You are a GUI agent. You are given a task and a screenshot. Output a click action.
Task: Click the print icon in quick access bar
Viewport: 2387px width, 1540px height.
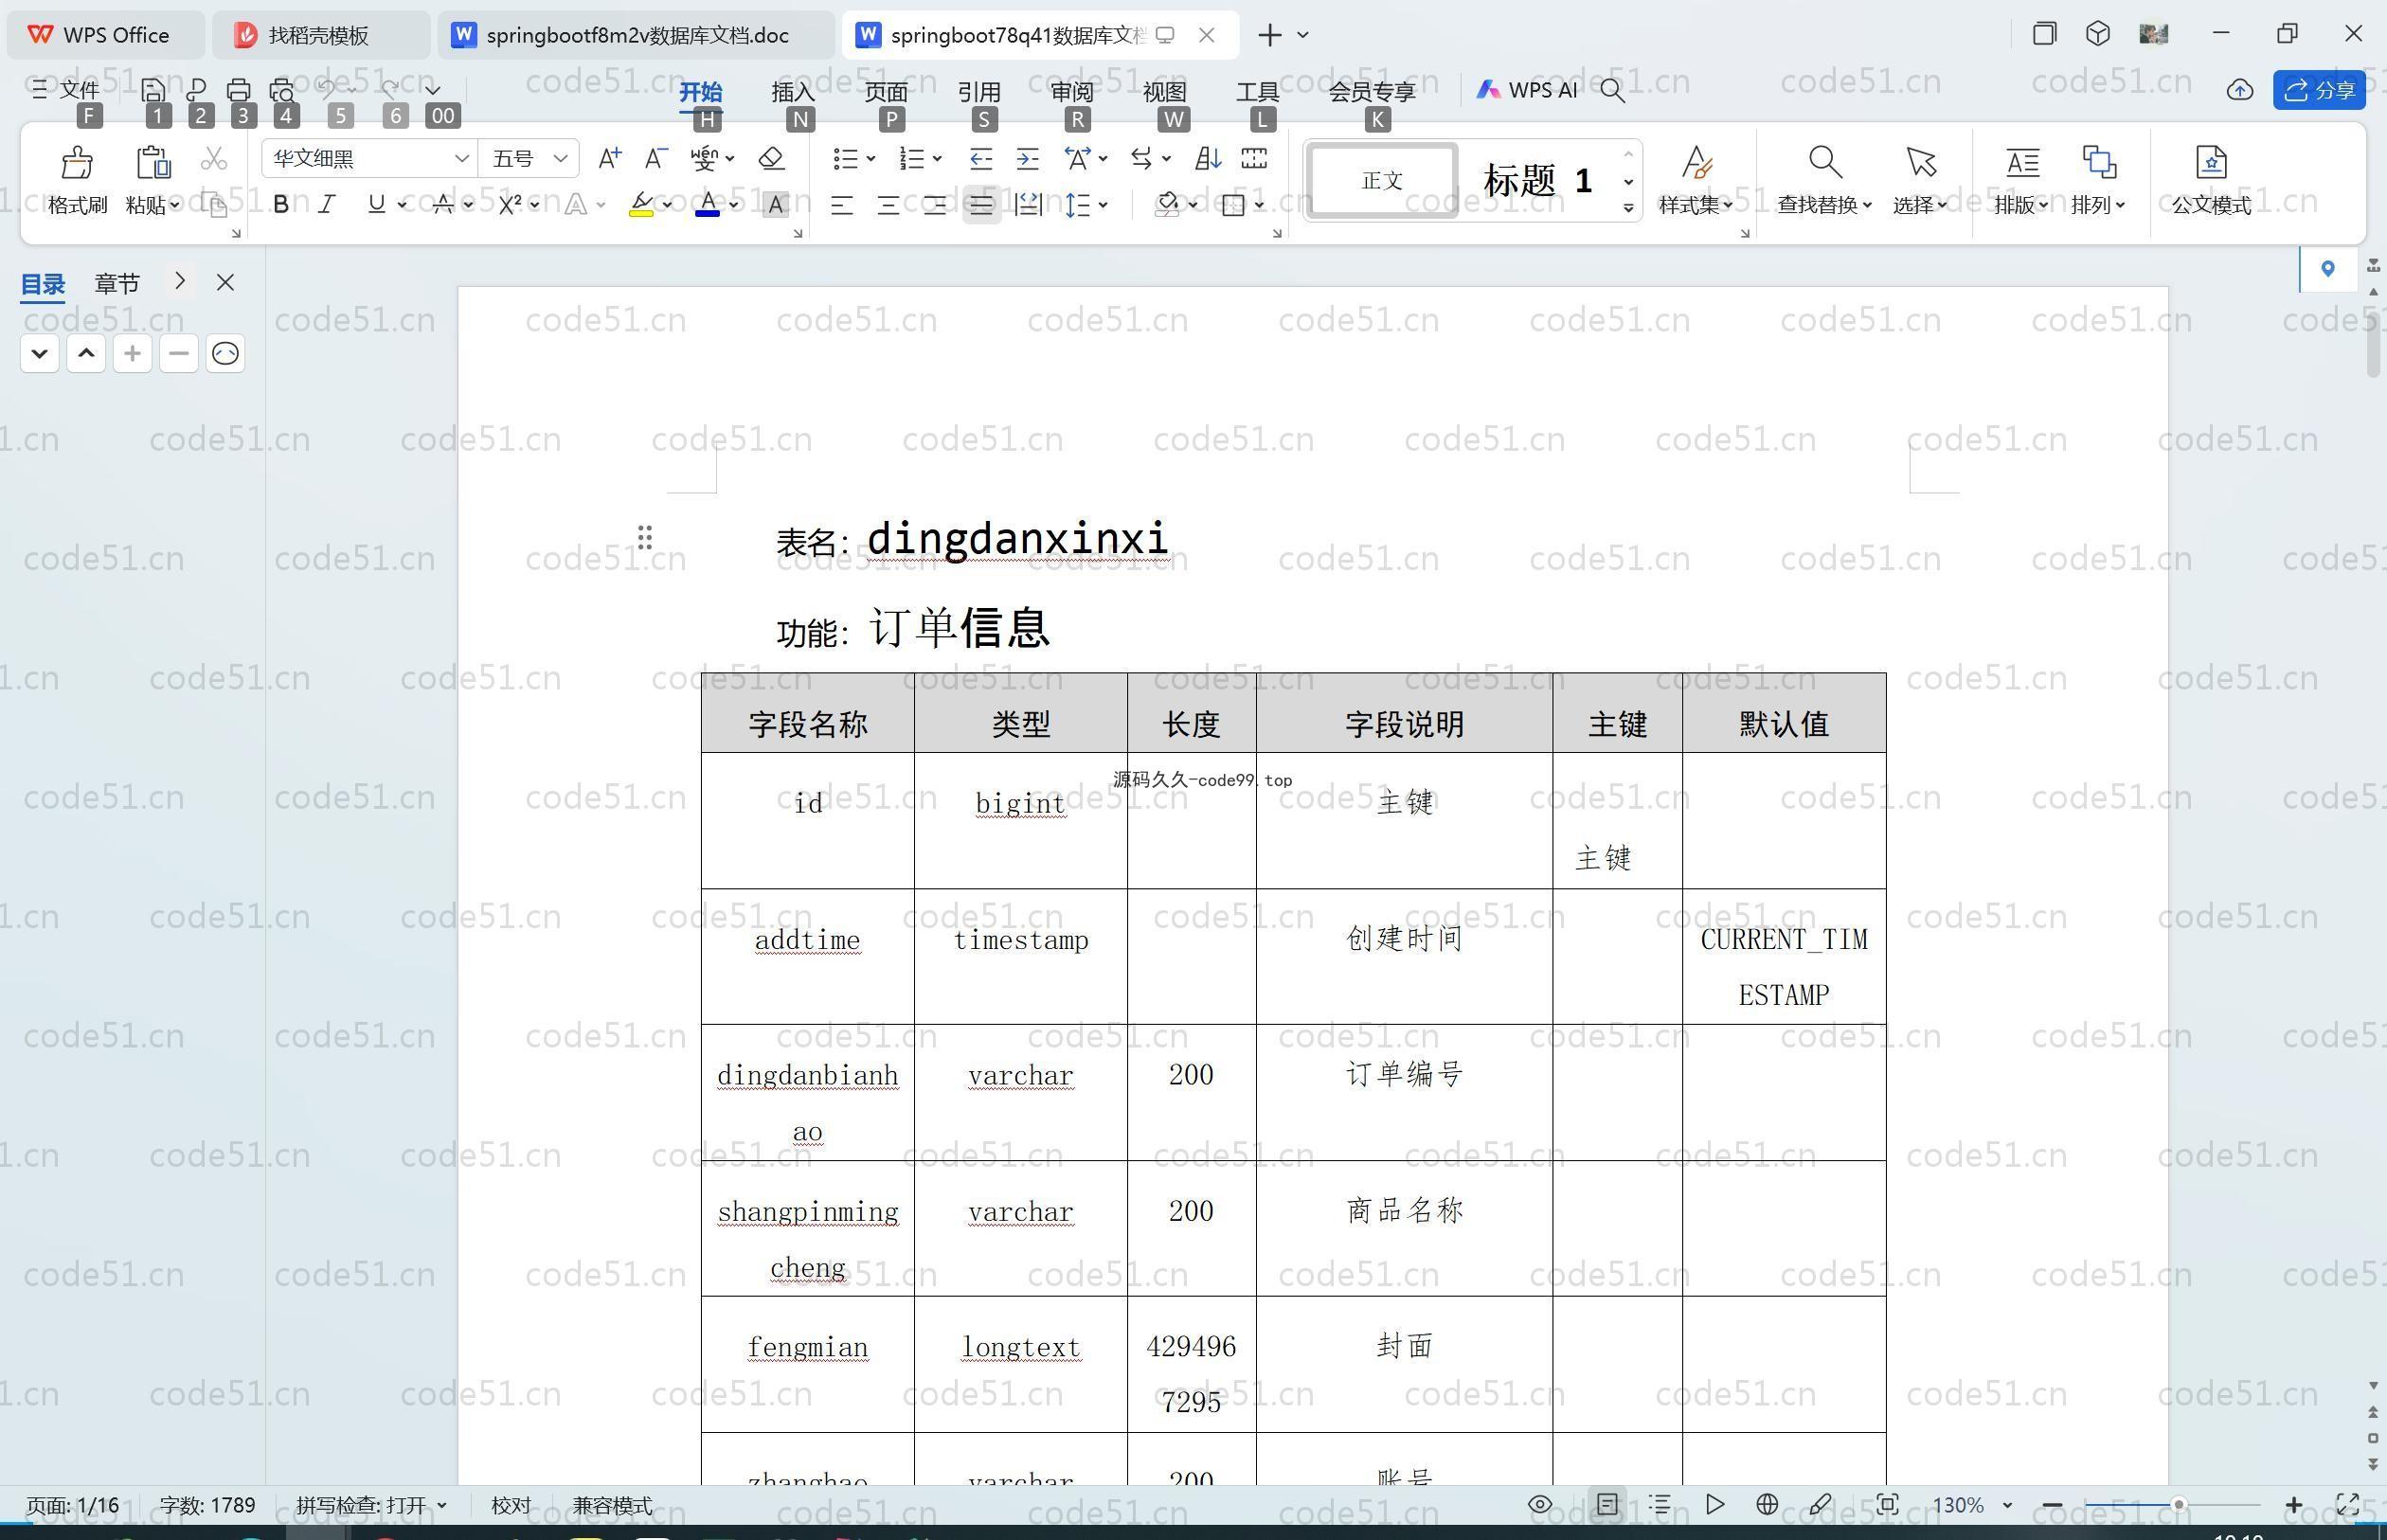(x=238, y=90)
